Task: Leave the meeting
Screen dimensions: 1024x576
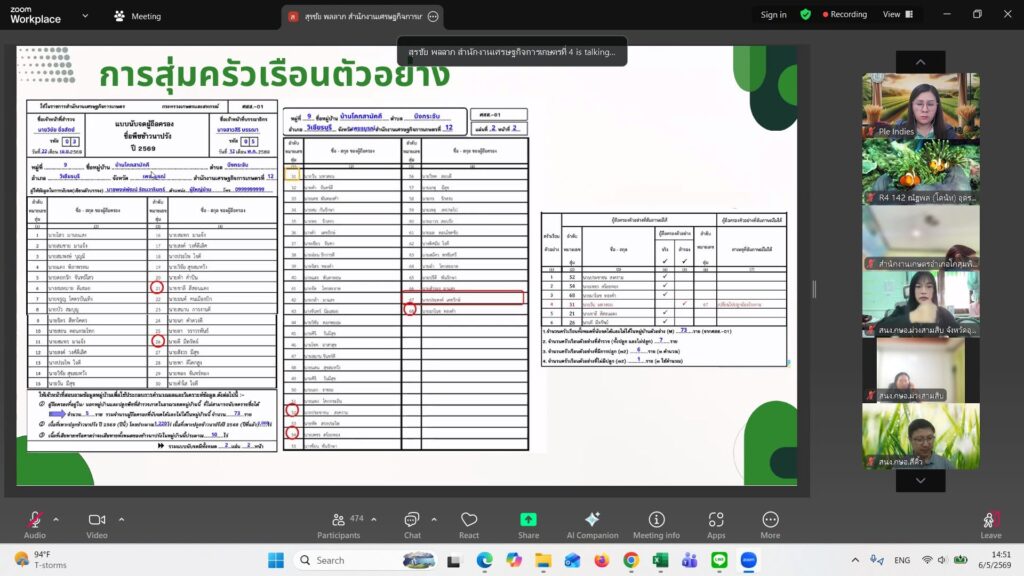Action: (991, 525)
